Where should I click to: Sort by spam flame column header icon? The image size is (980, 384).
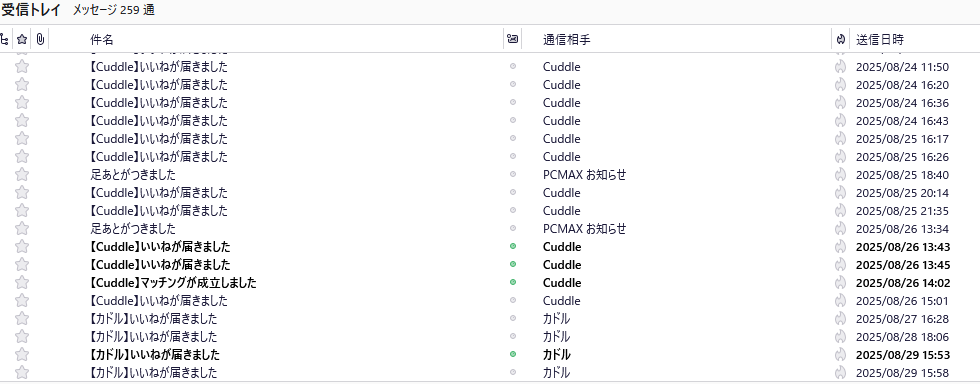pos(841,40)
